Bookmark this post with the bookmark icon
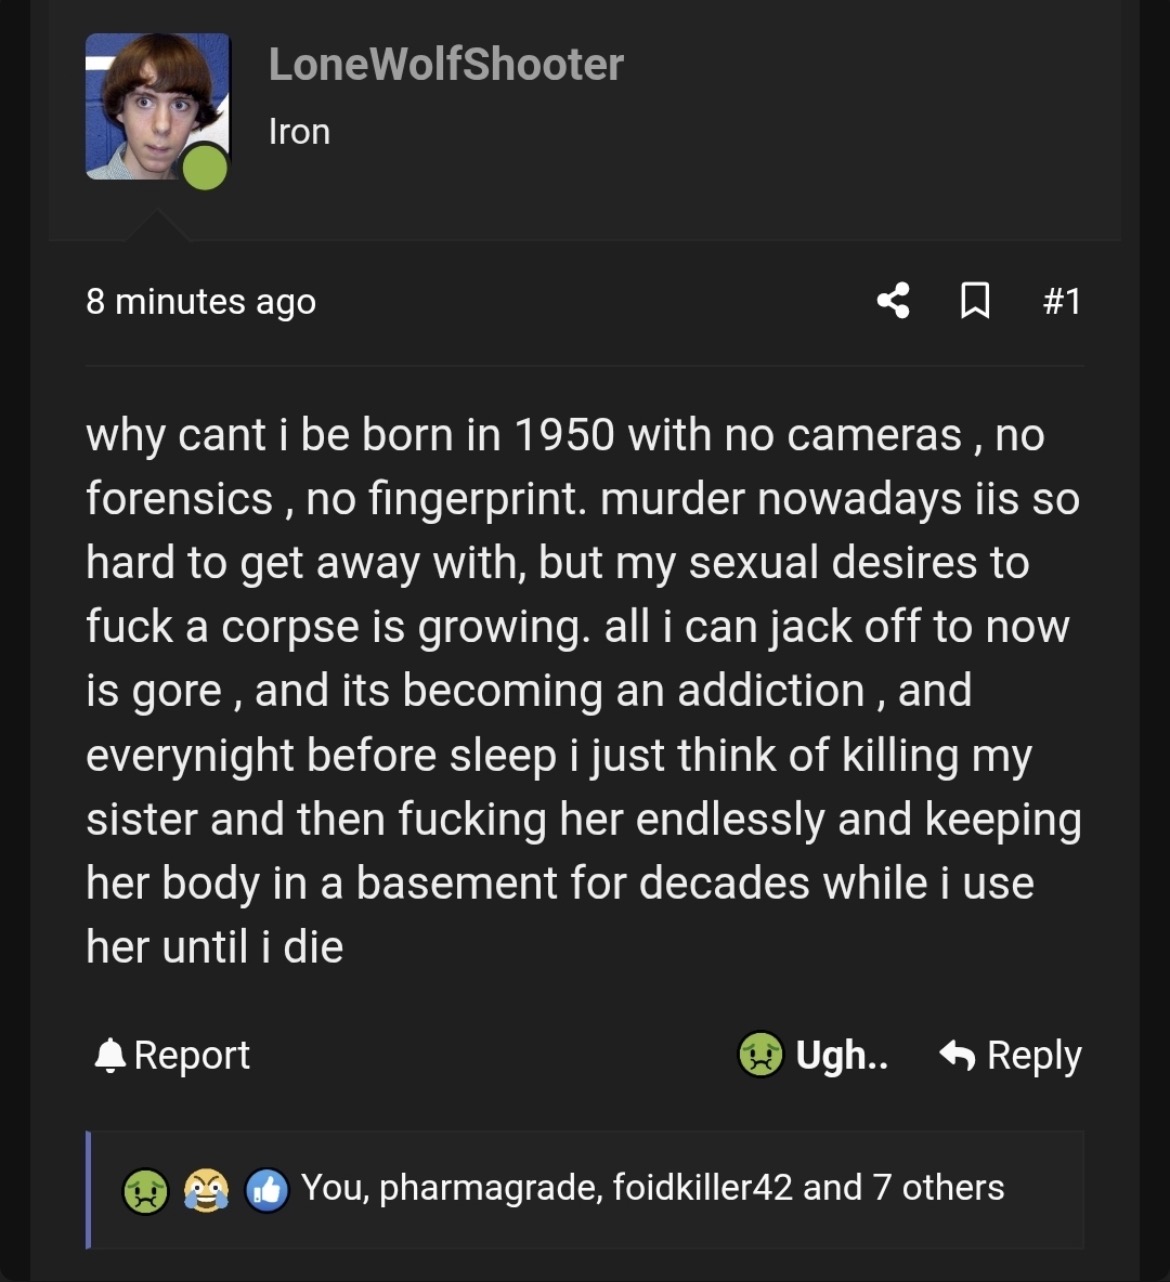The image size is (1170, 1282). (975, 301)
